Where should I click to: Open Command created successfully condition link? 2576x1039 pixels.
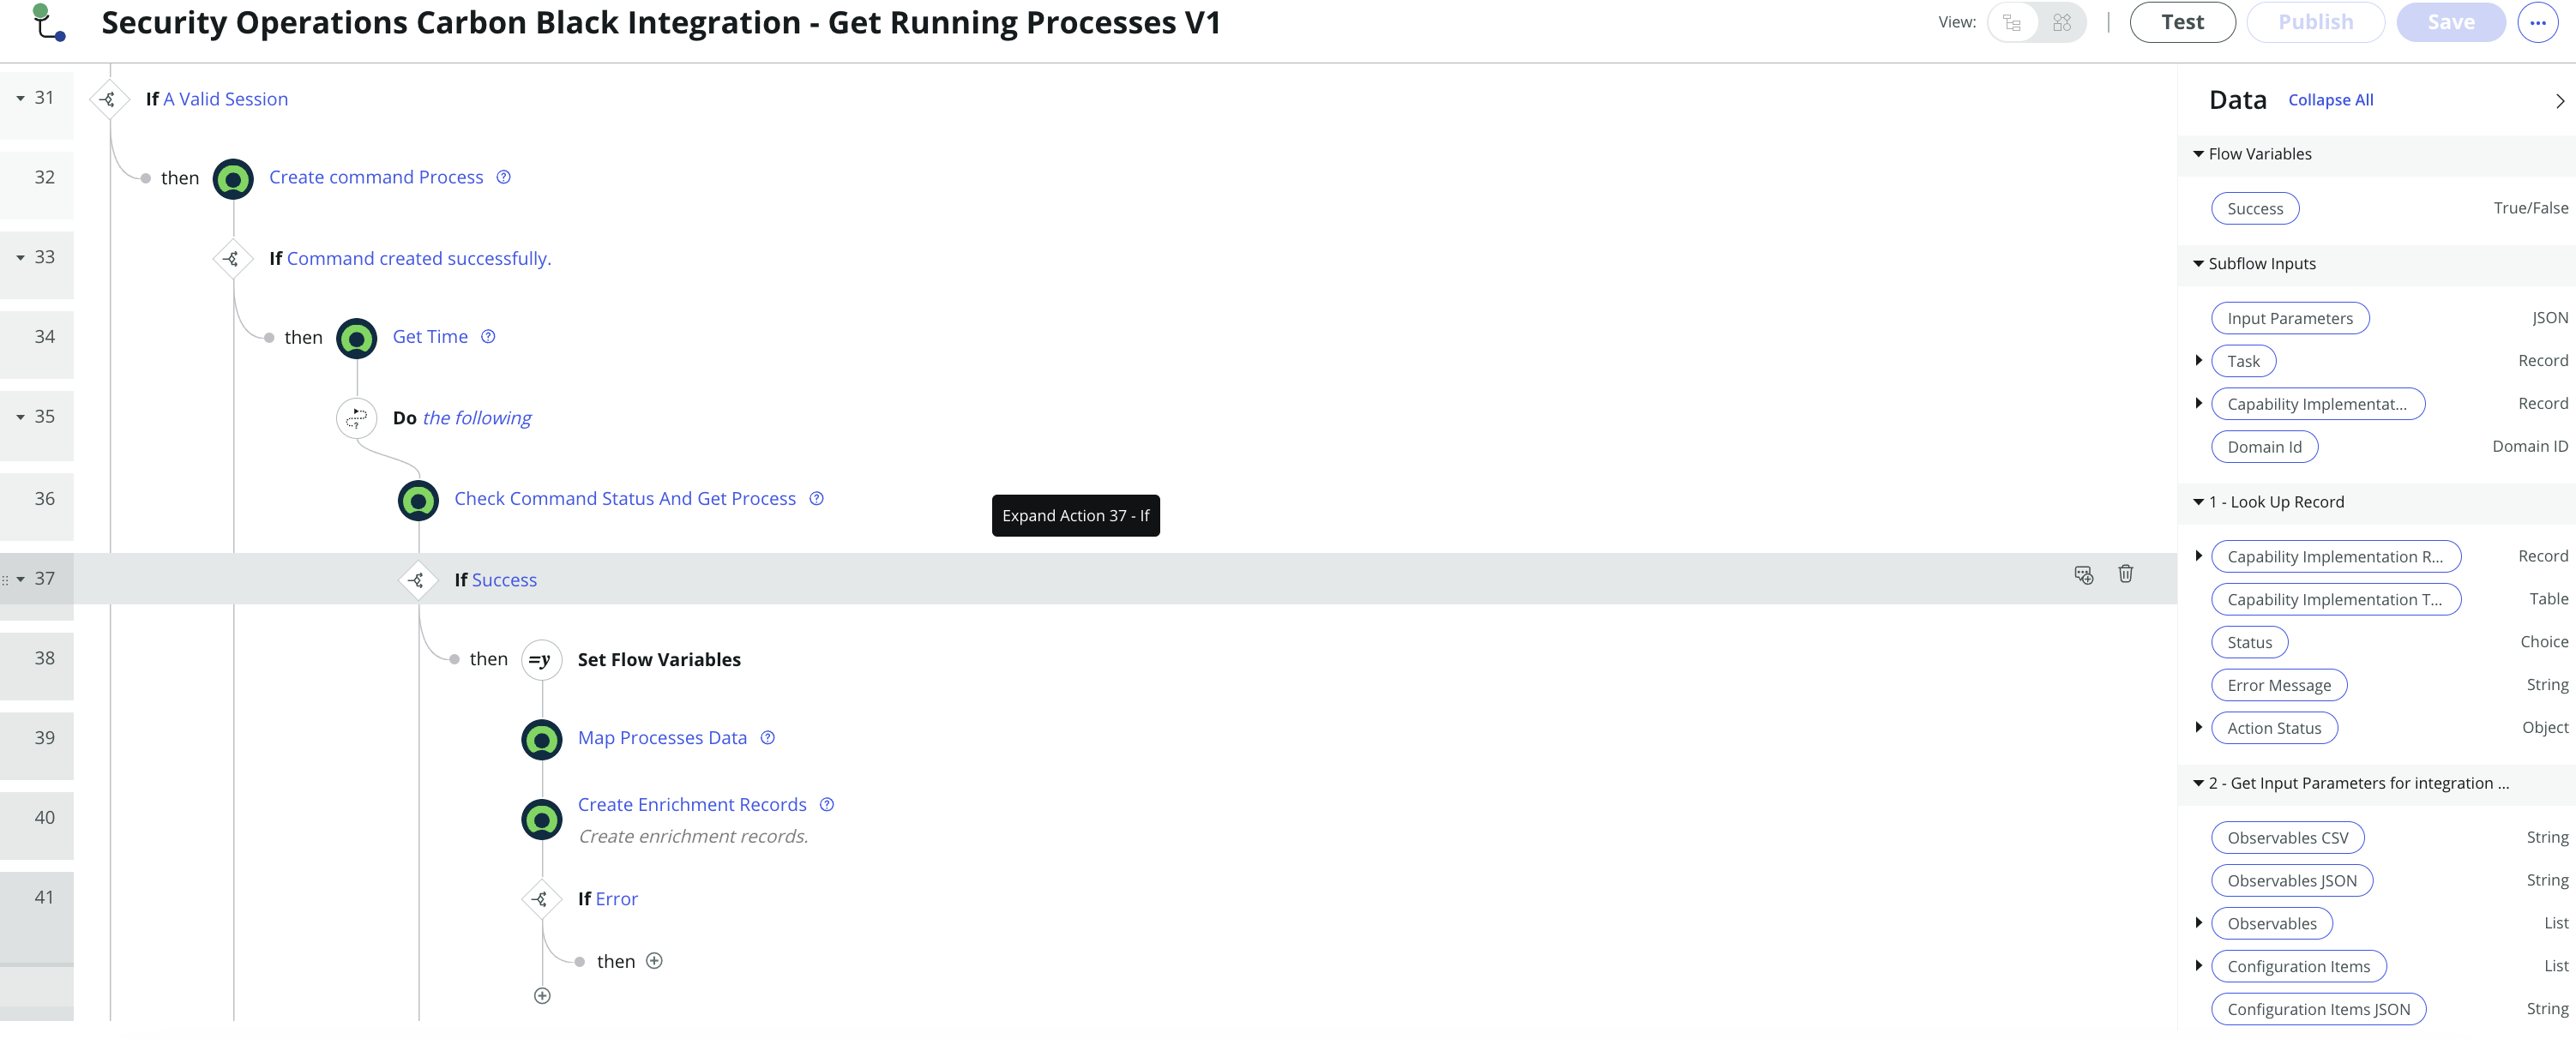coord(419,258)
